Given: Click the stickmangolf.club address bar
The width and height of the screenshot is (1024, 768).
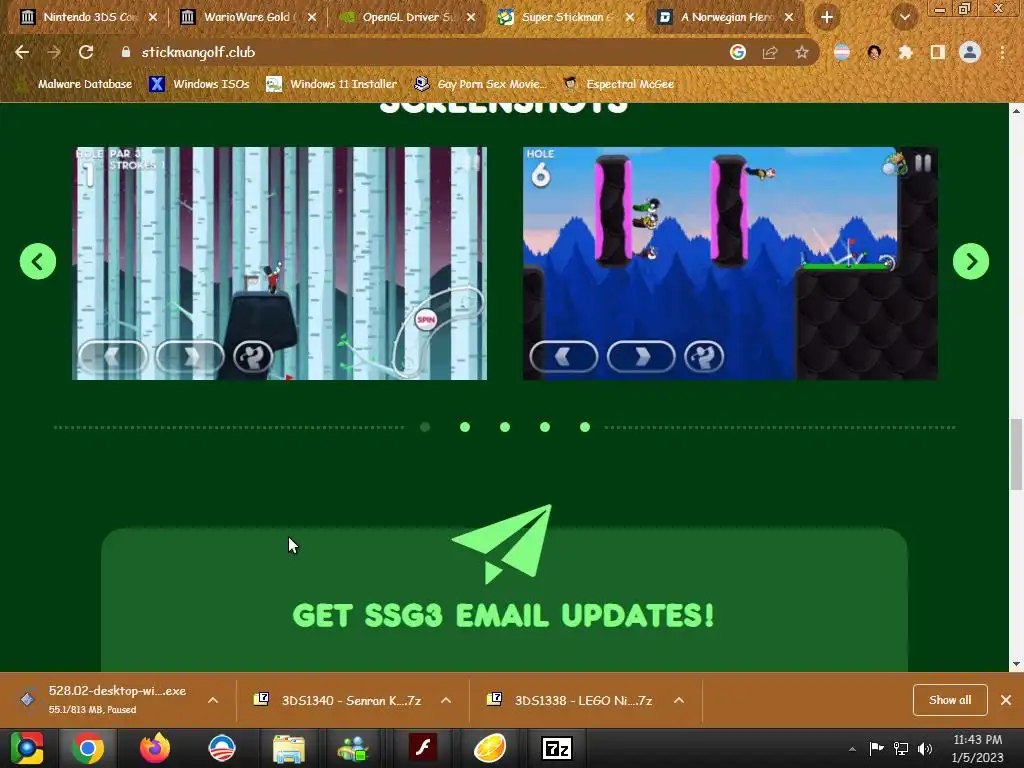Looking at the screenshot, I should pos(418,52).
